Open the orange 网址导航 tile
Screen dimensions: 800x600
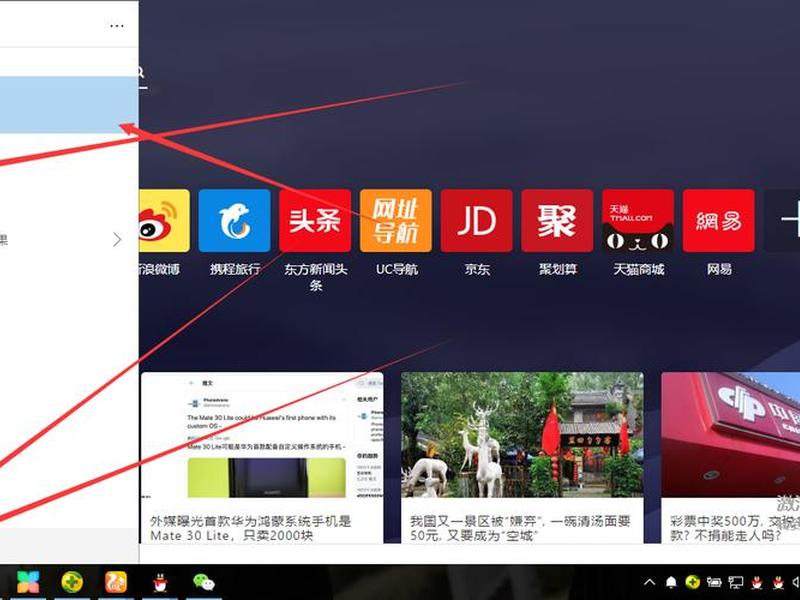tap(395, 220)
